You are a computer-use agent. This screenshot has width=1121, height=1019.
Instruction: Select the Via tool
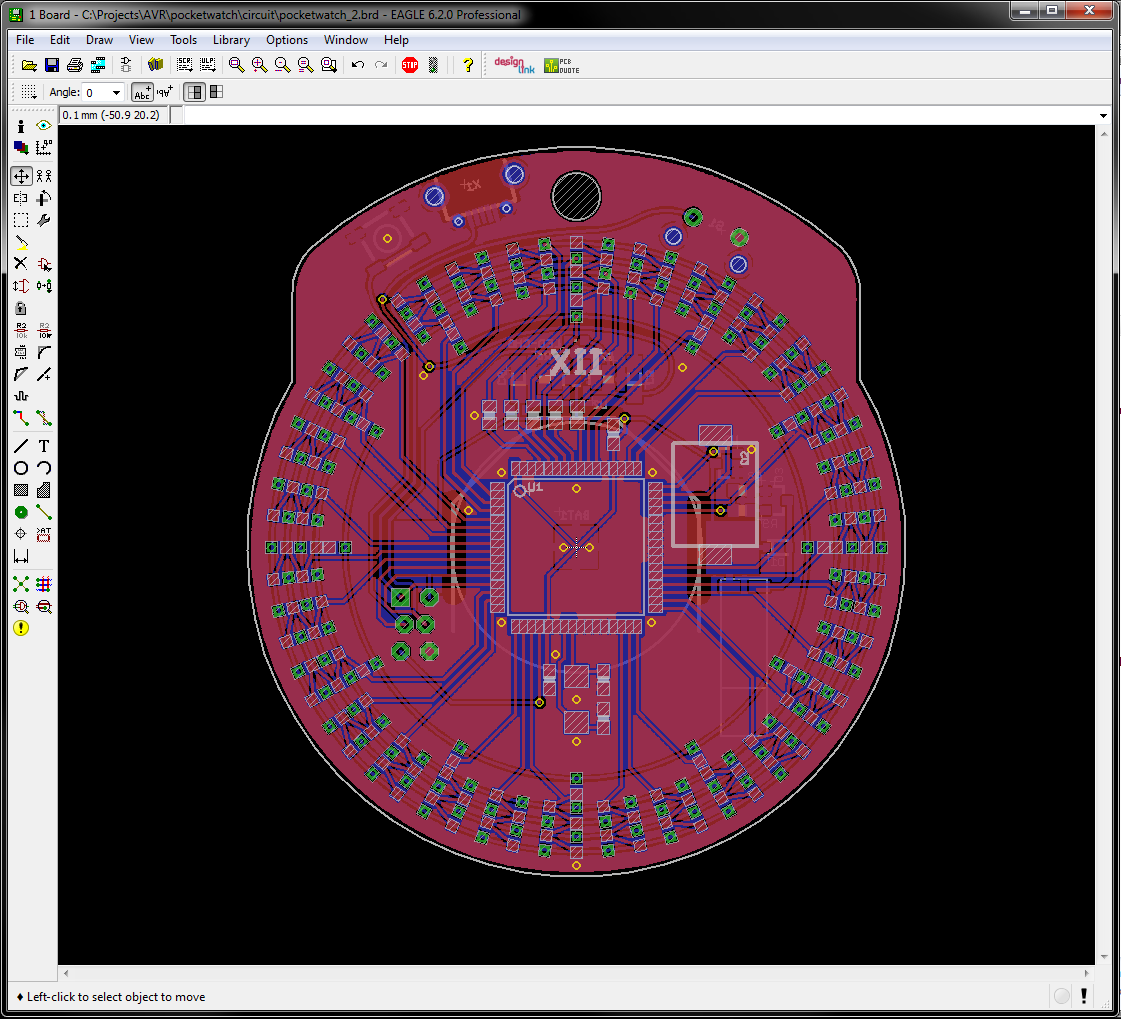click(21, 513)
